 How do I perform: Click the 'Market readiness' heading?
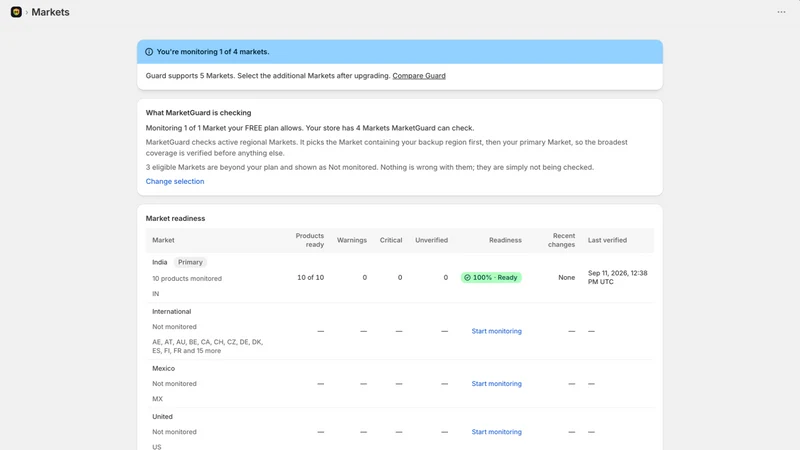[176, 218]
